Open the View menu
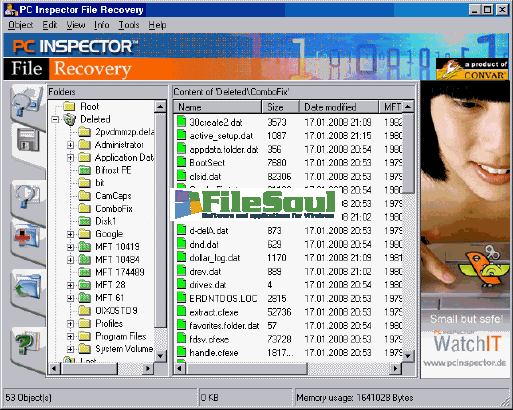Image resolution: width=513 pixels, height=410 pixels. 76,25
